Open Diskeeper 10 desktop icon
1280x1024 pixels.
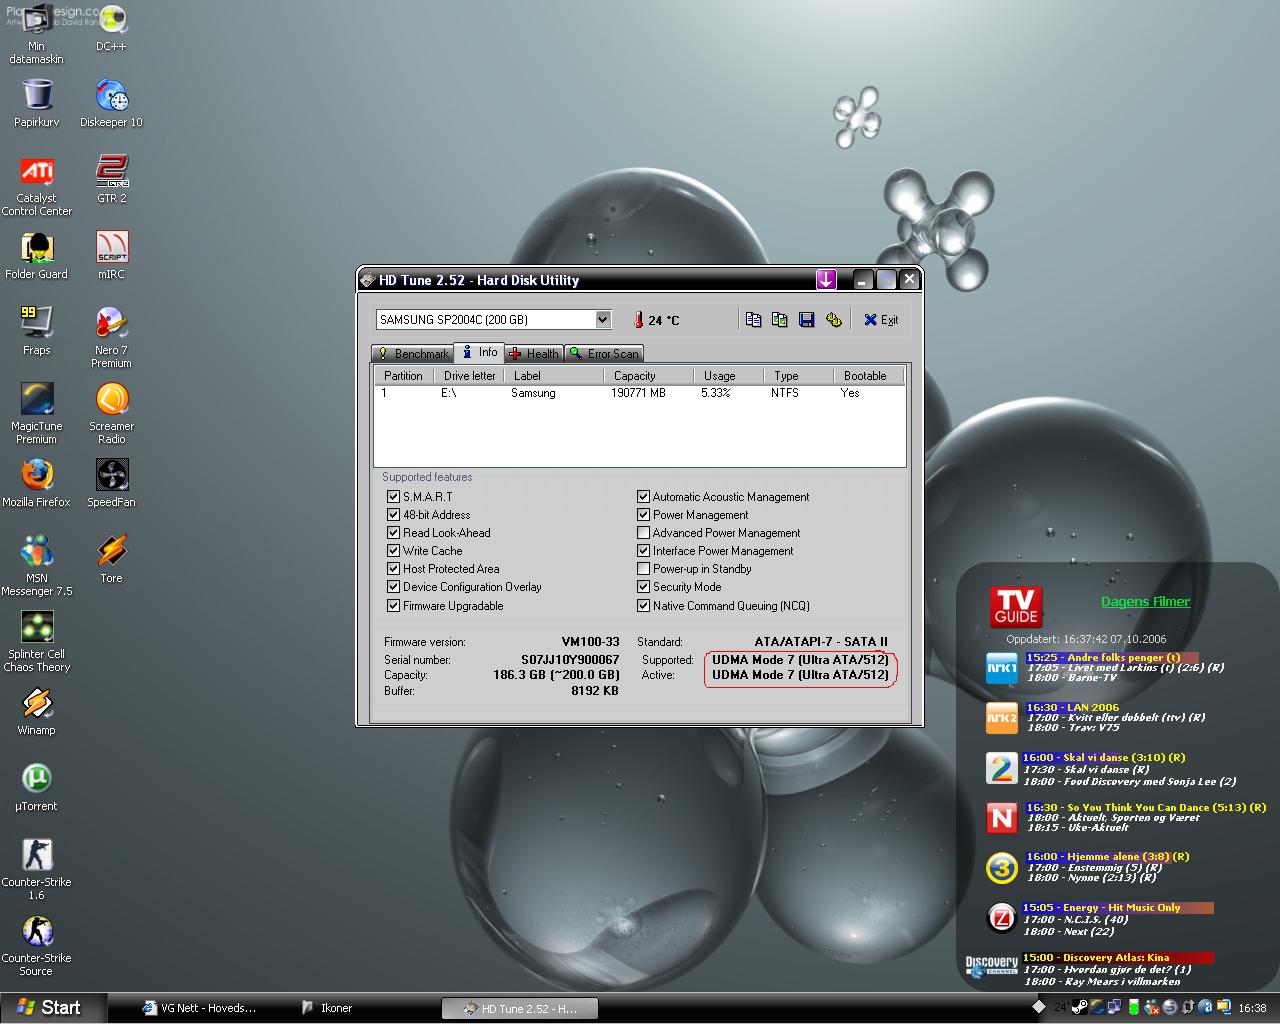[111, 104]
